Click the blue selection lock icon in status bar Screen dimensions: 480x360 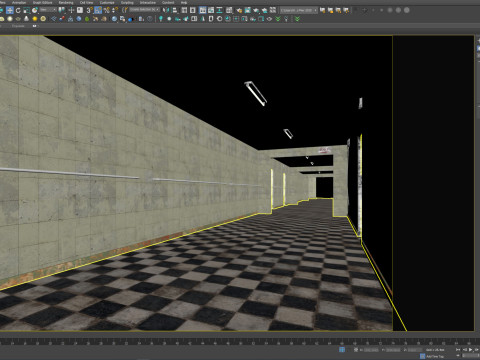(342, 350)
